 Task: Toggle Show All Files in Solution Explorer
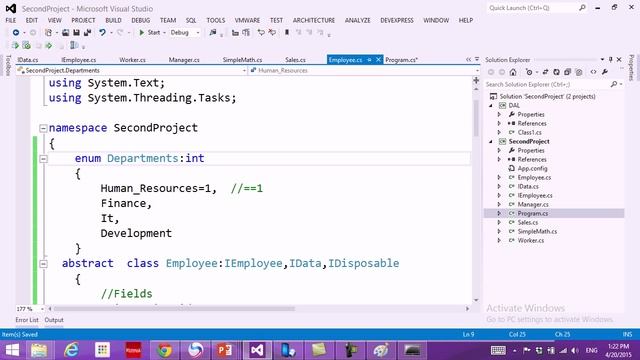tap(579, 72)
